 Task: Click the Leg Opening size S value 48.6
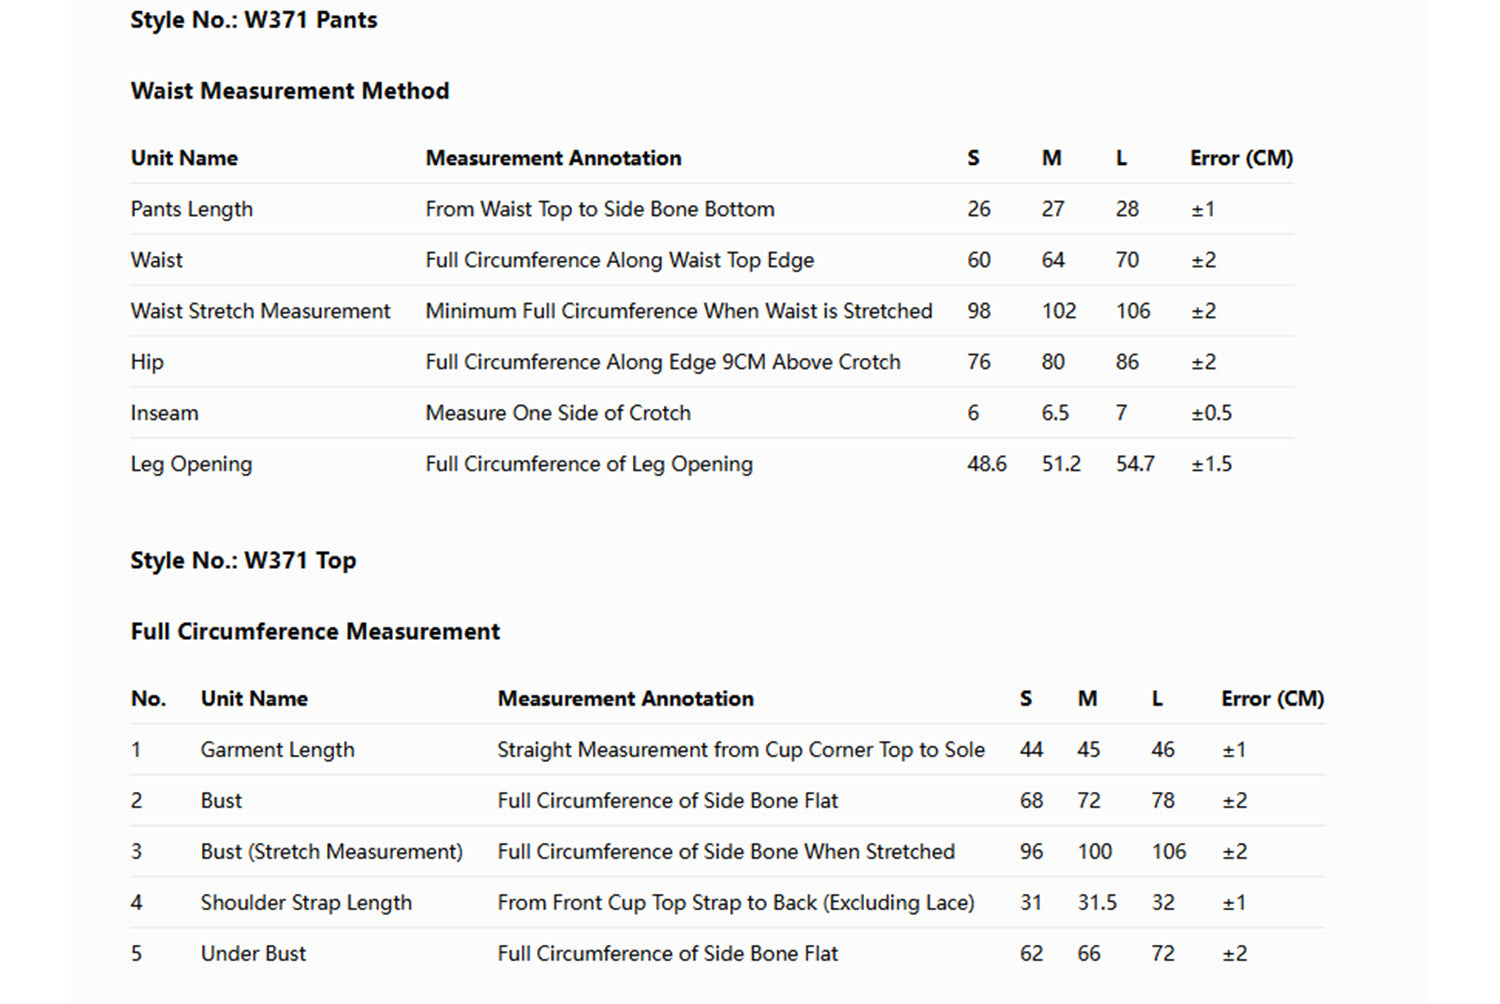[986, 464]
